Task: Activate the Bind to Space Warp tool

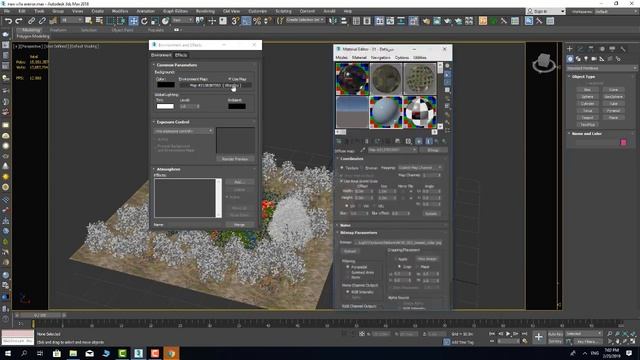Action: 53,21
